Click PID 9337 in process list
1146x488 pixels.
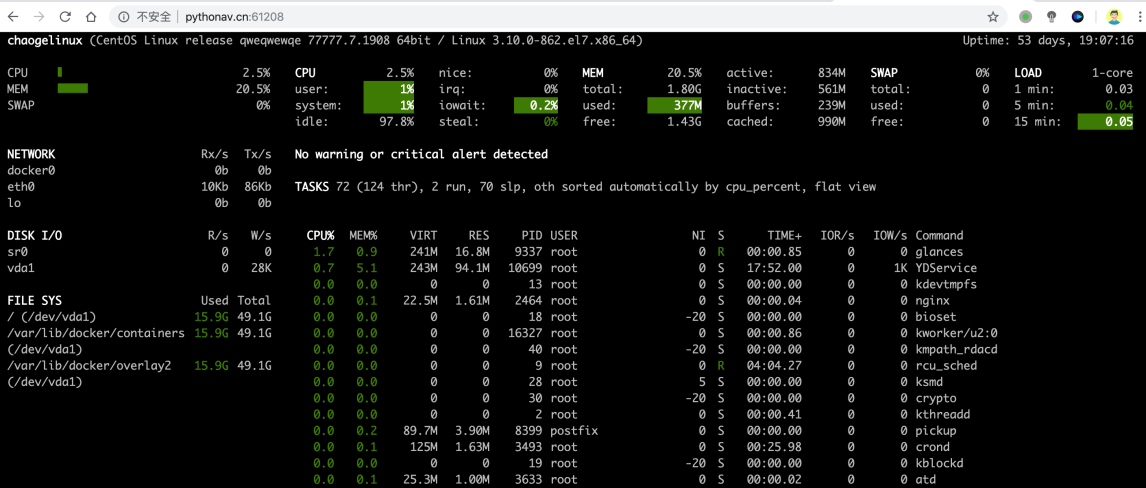(x=528, y=252)
